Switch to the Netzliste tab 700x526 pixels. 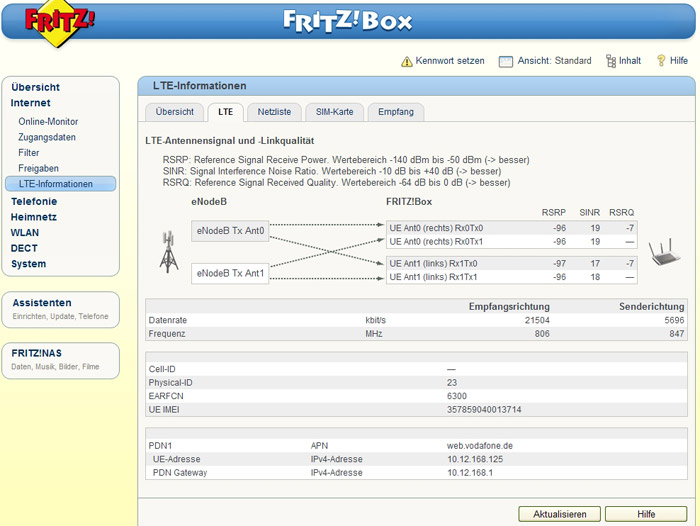pos(274,112)
